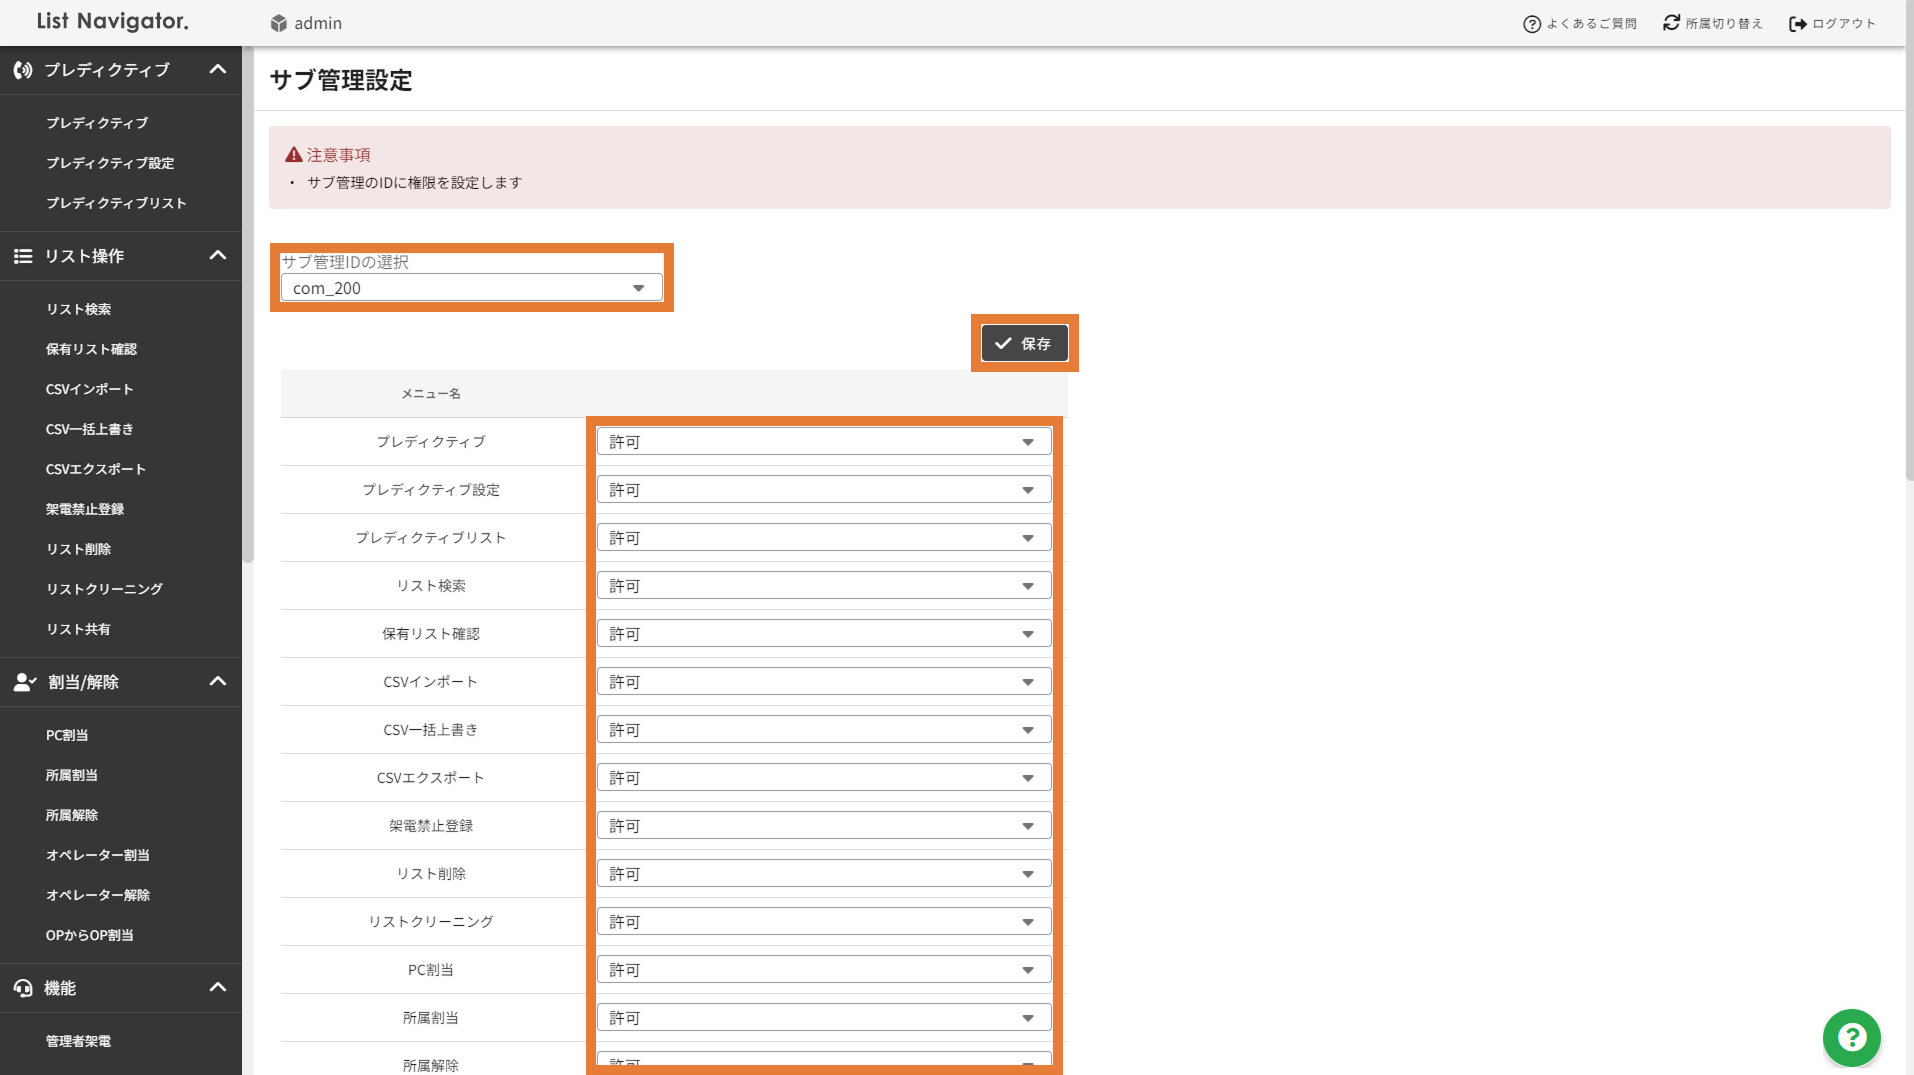Click the functions headset icon
Screen dimensions: 1914x1075
(x=23, y=988)
